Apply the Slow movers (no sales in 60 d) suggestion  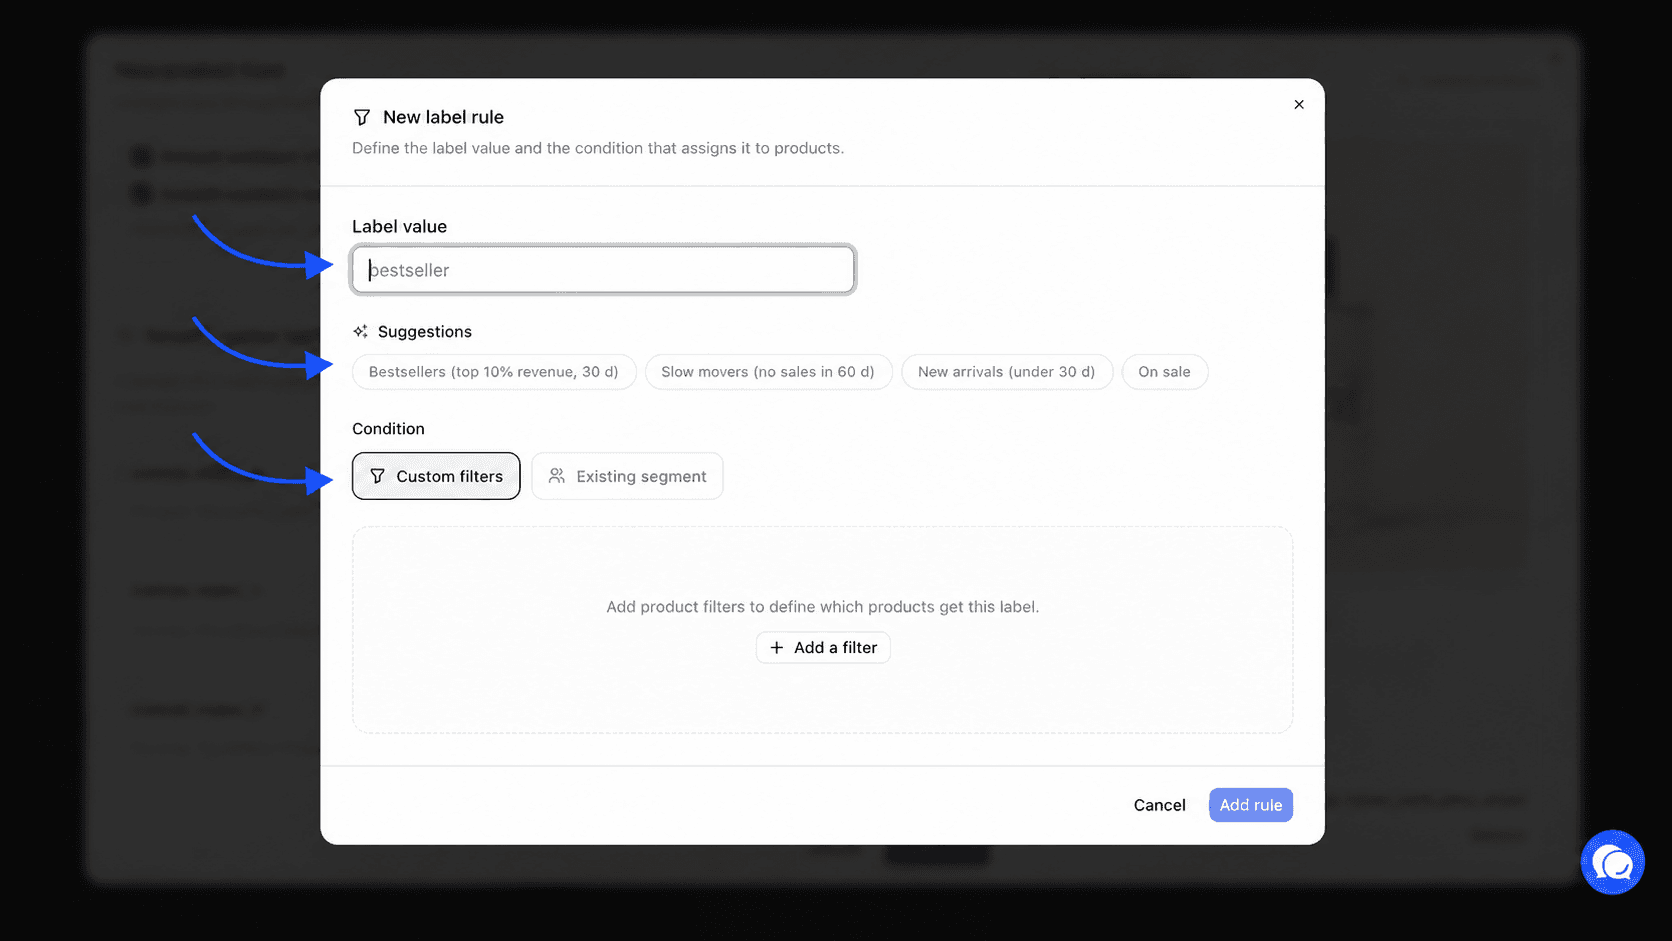click(x=768, y=372)
